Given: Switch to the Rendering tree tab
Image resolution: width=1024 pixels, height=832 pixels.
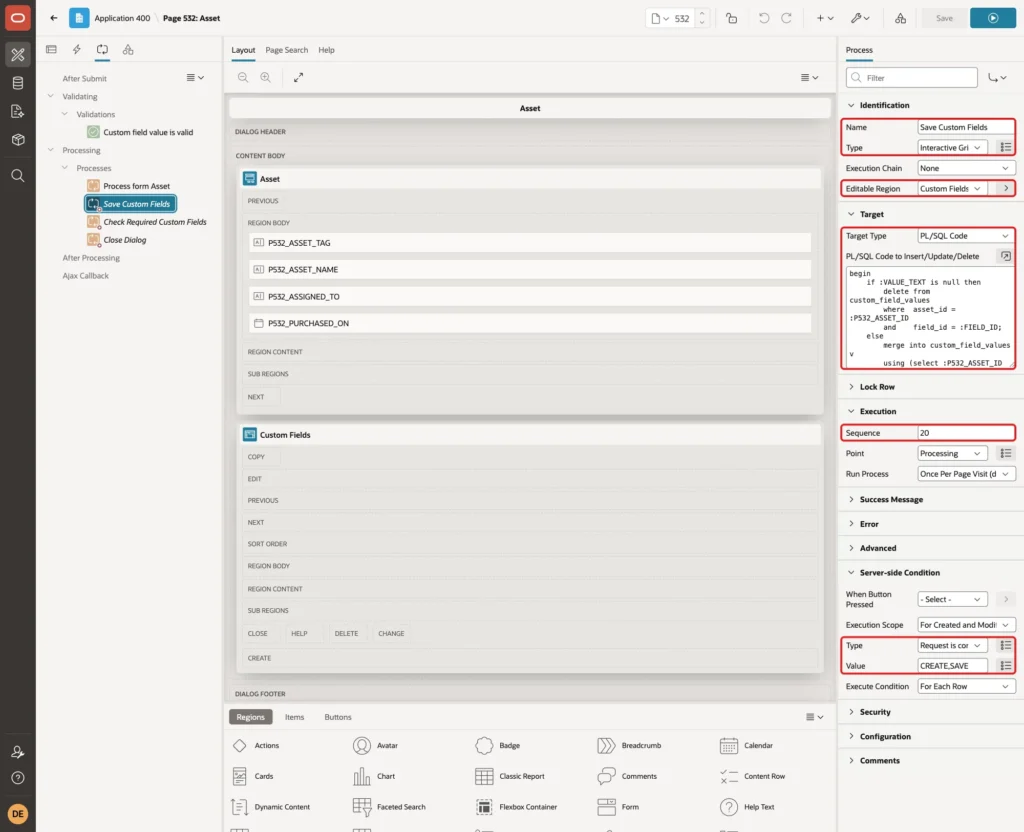Looking at the screenshot, I should [52, 50].
